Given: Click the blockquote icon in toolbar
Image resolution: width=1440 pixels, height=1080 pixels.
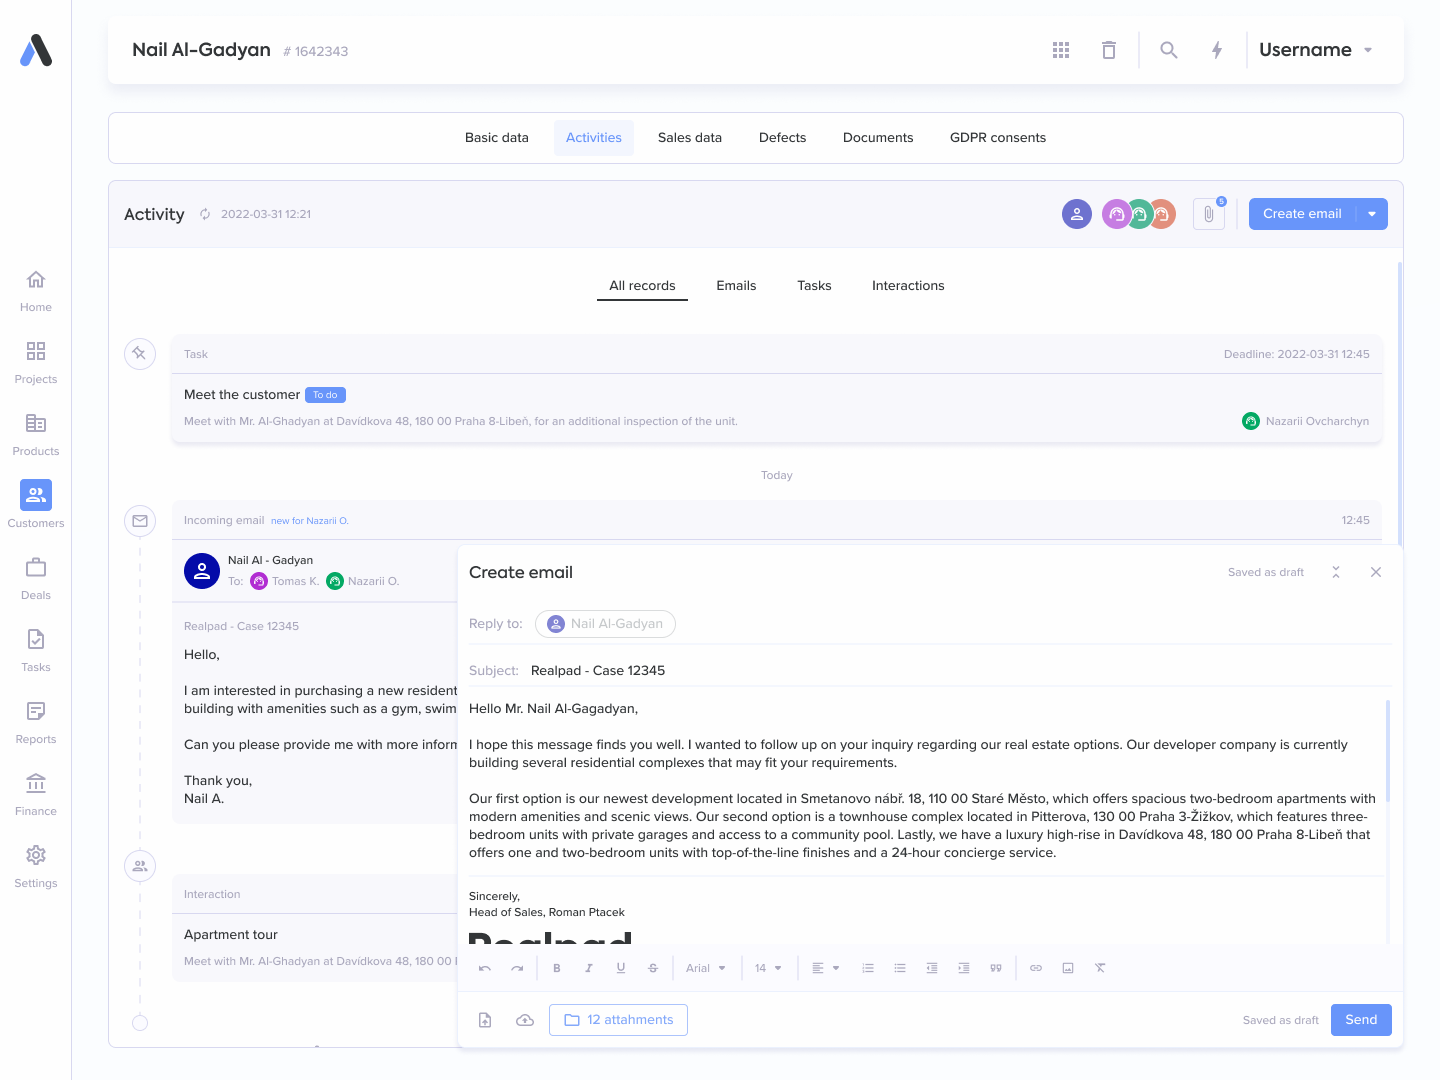Looking at the screenshot, I should pyautogui.click(x=996, y=968).
